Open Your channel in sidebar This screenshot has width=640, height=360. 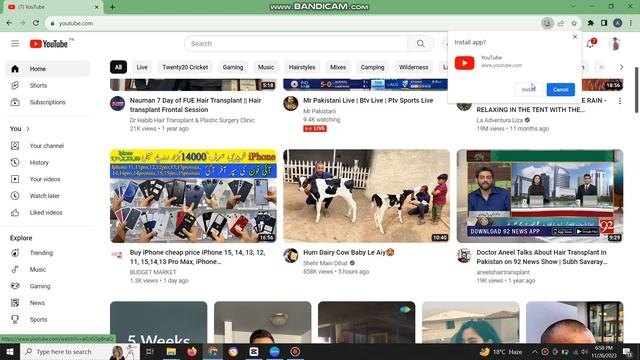47,146
